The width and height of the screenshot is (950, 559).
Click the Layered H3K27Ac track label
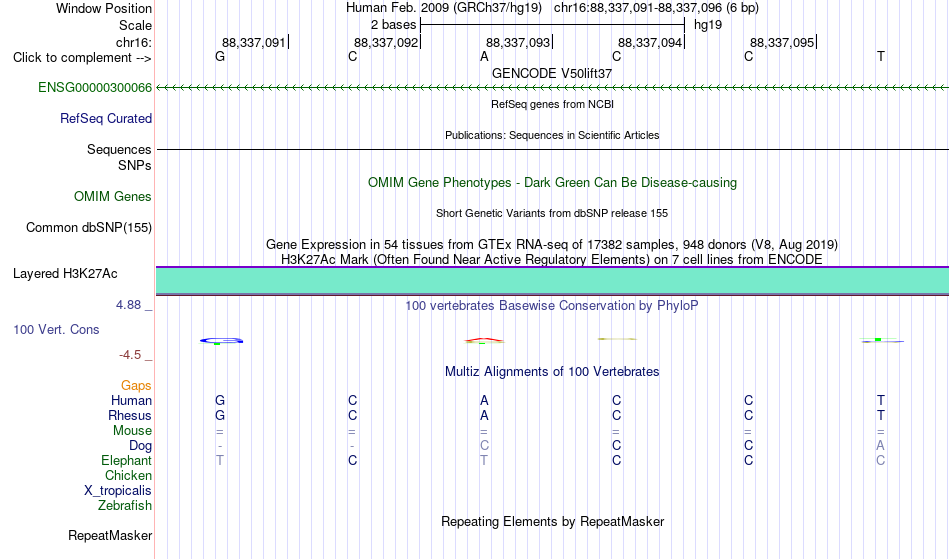(x=65, y=274)
